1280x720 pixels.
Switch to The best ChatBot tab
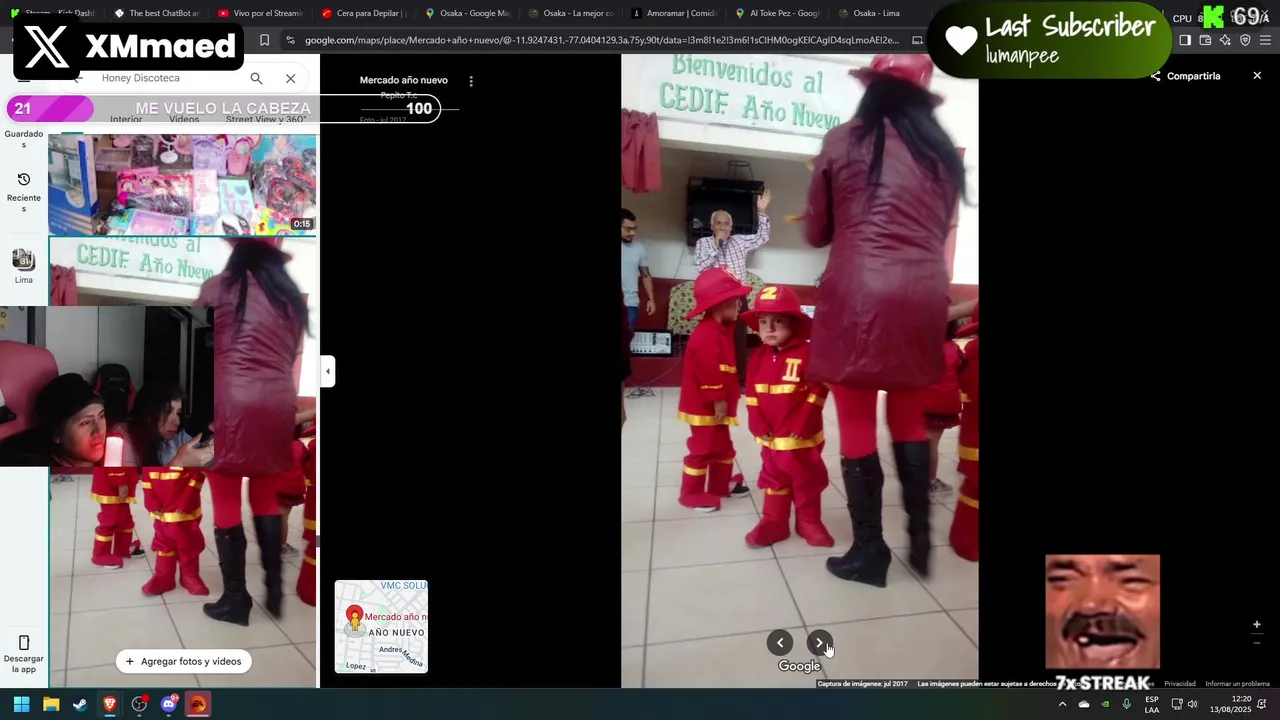(x=157, y=14)
